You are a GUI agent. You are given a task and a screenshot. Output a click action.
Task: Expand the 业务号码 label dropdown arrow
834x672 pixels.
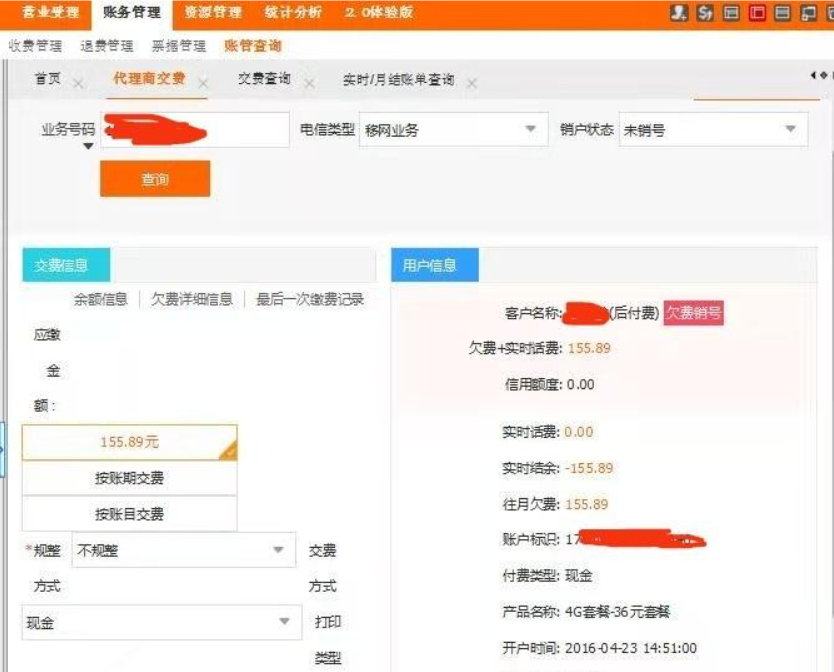88,146
